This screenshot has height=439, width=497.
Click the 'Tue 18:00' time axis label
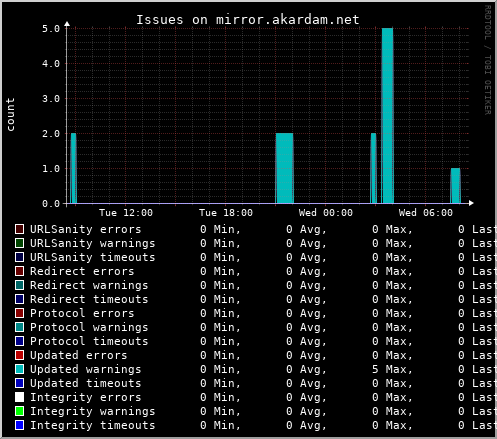click(226, 213)
